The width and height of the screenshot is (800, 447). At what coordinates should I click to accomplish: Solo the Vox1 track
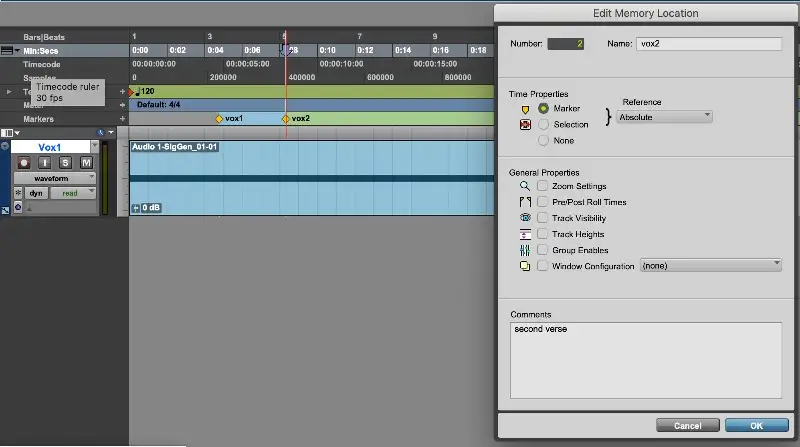click(66, 163)
